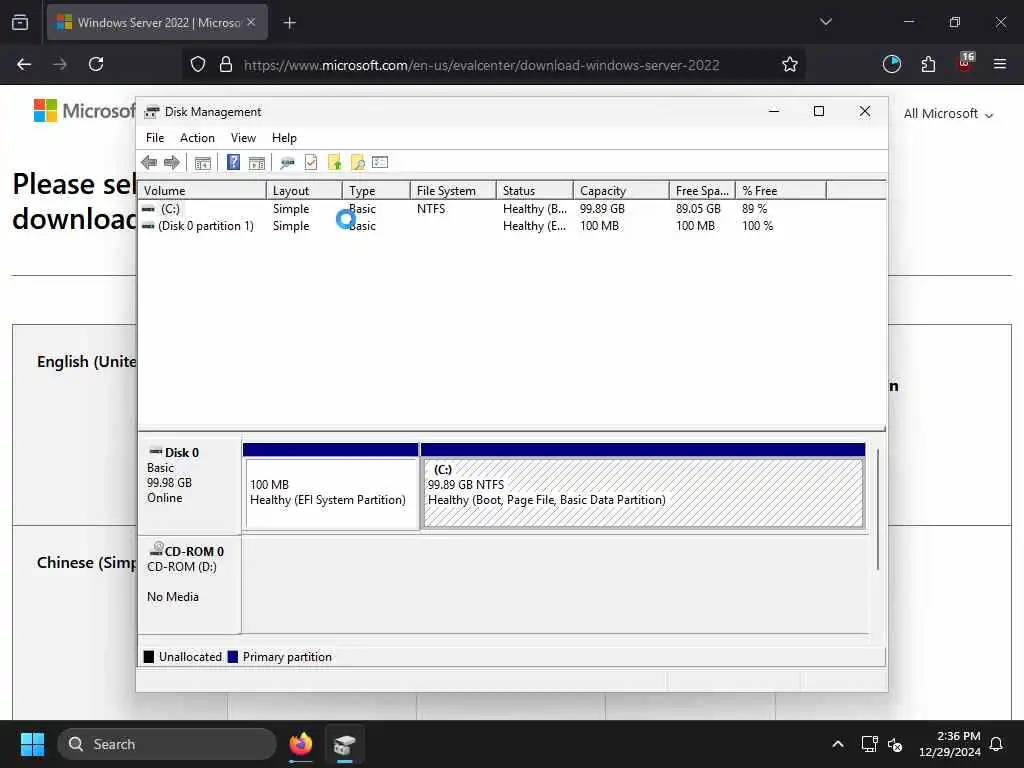The height and width of the screenshot is (768, 1024).
Task: Click the 89.05 GB free space cell
Action: coord(698,209)
